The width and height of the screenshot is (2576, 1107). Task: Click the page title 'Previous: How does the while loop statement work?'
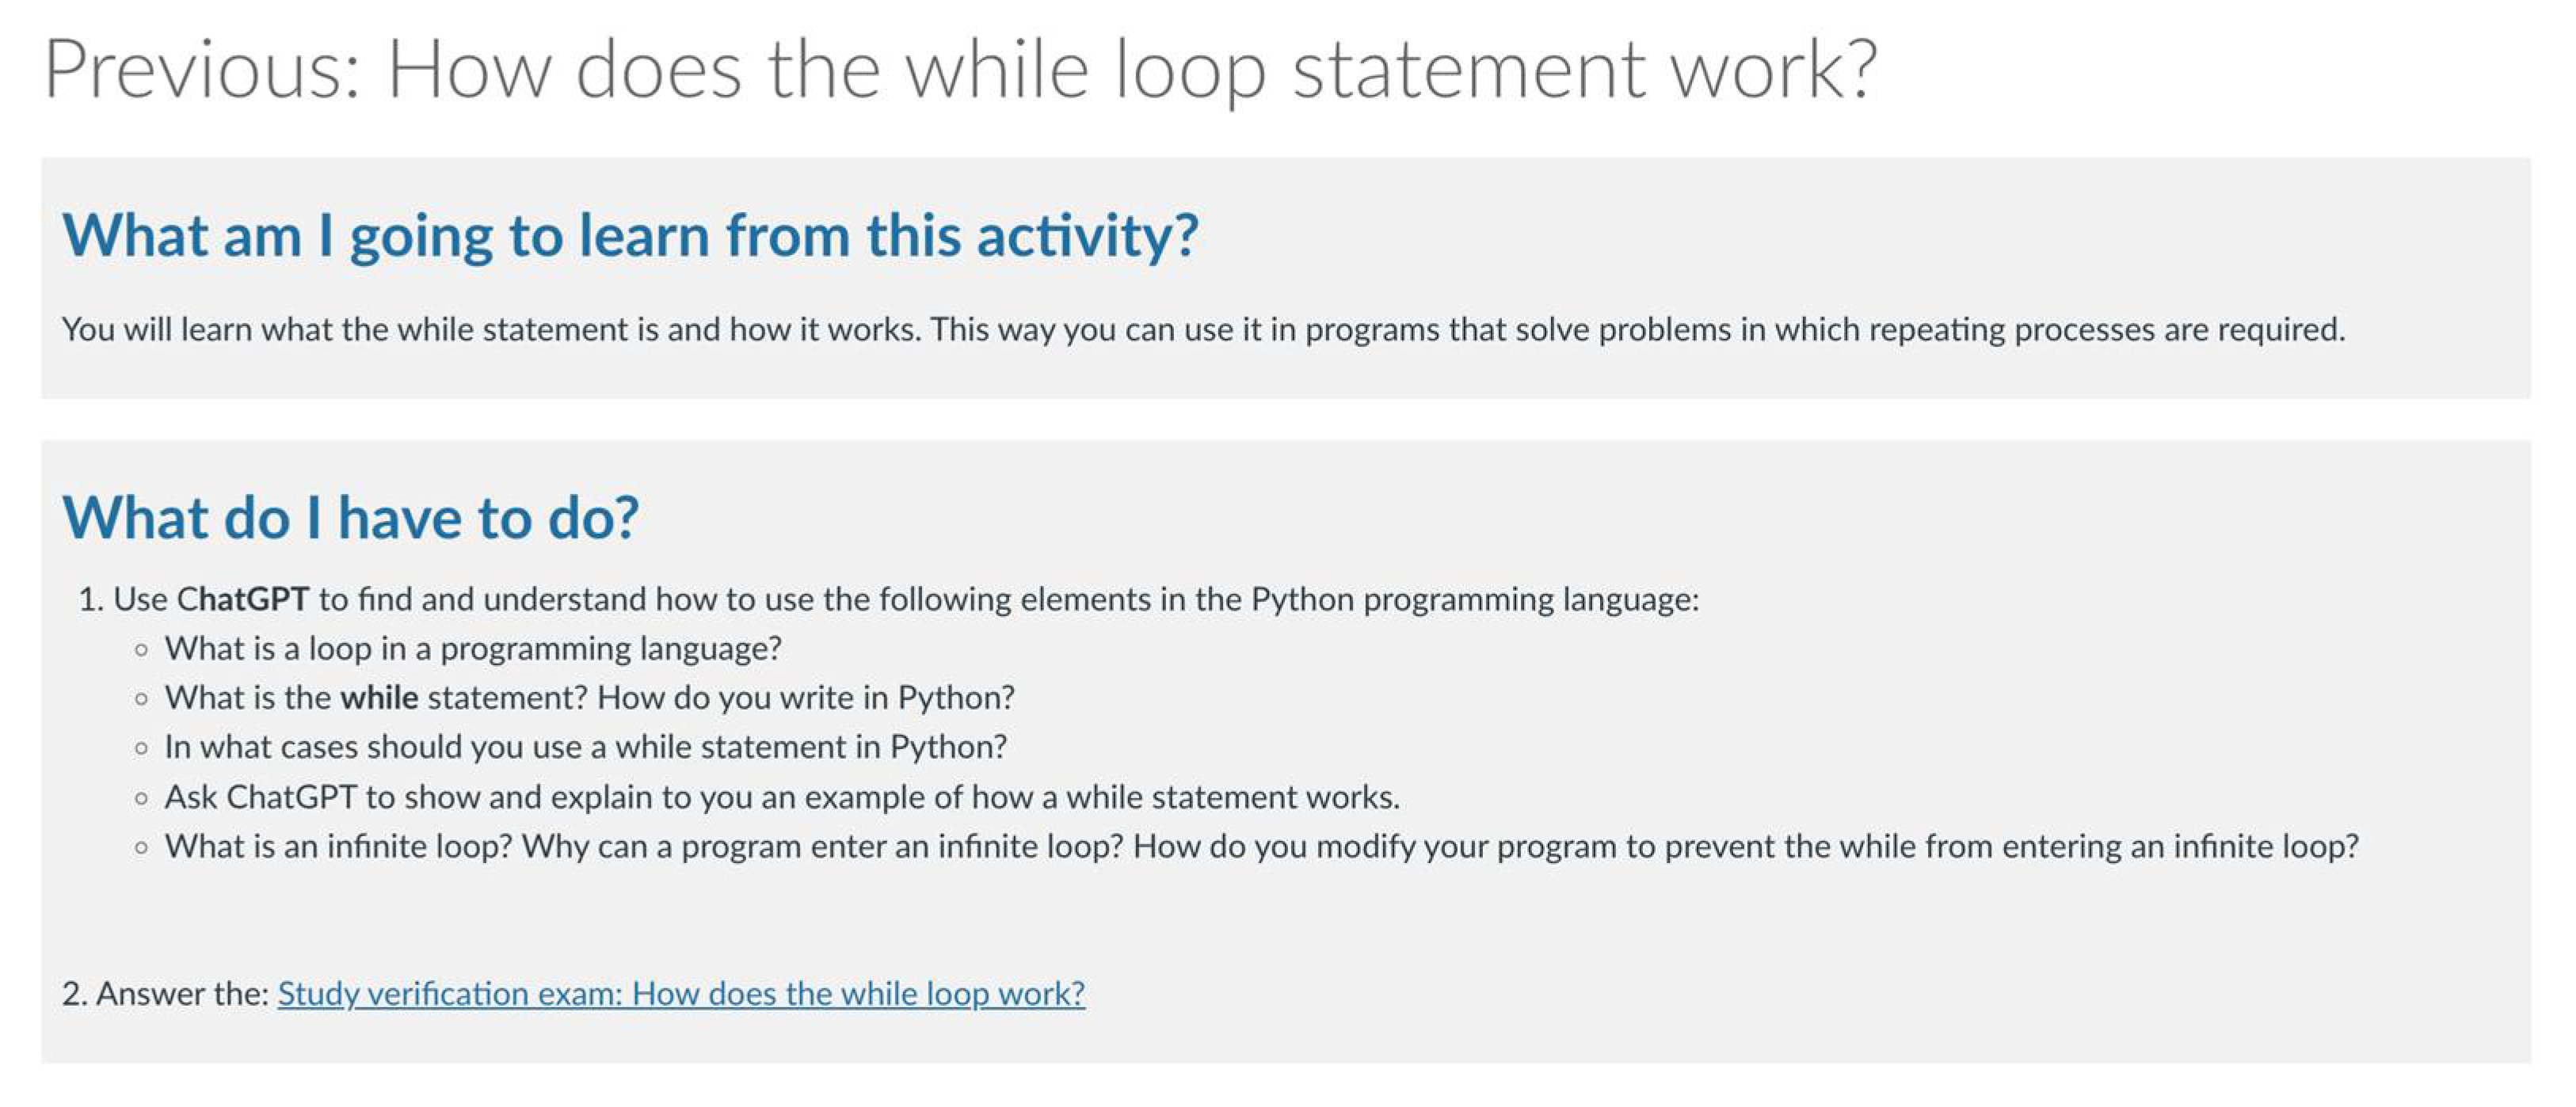pos(960,70)
